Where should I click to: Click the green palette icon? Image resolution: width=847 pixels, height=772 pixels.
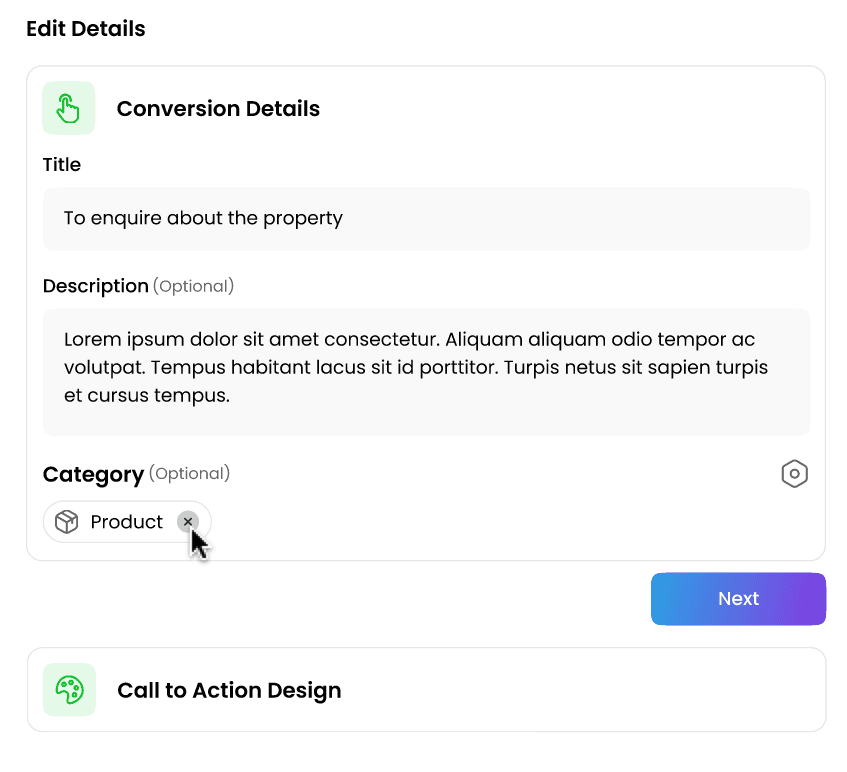click(x=69, y=690)
